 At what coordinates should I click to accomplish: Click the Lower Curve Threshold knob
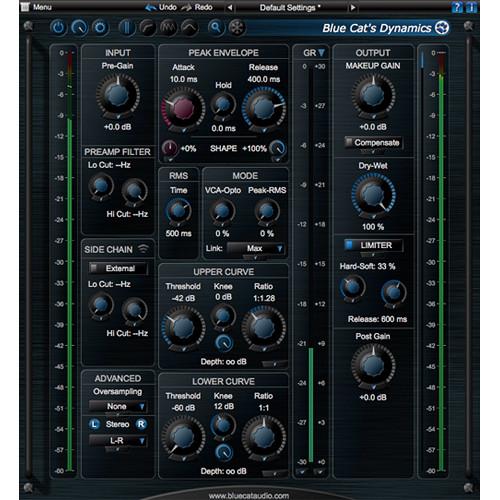(x=183, y=437)
